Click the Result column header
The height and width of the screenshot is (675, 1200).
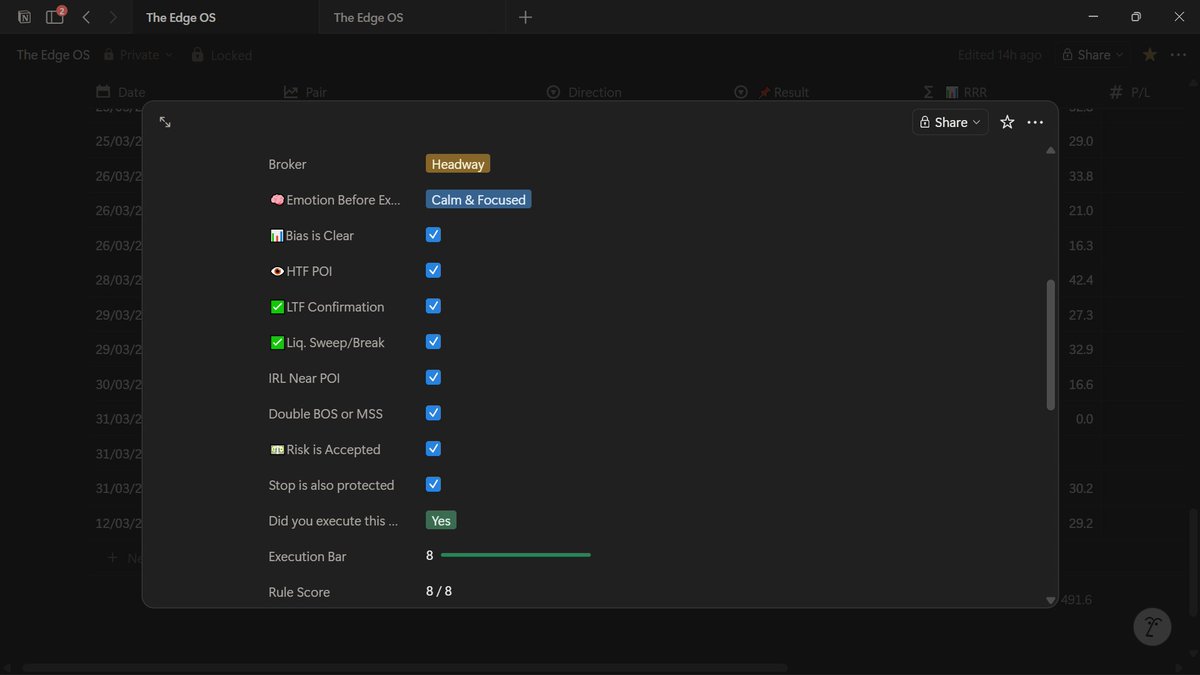tap(772, 92)
